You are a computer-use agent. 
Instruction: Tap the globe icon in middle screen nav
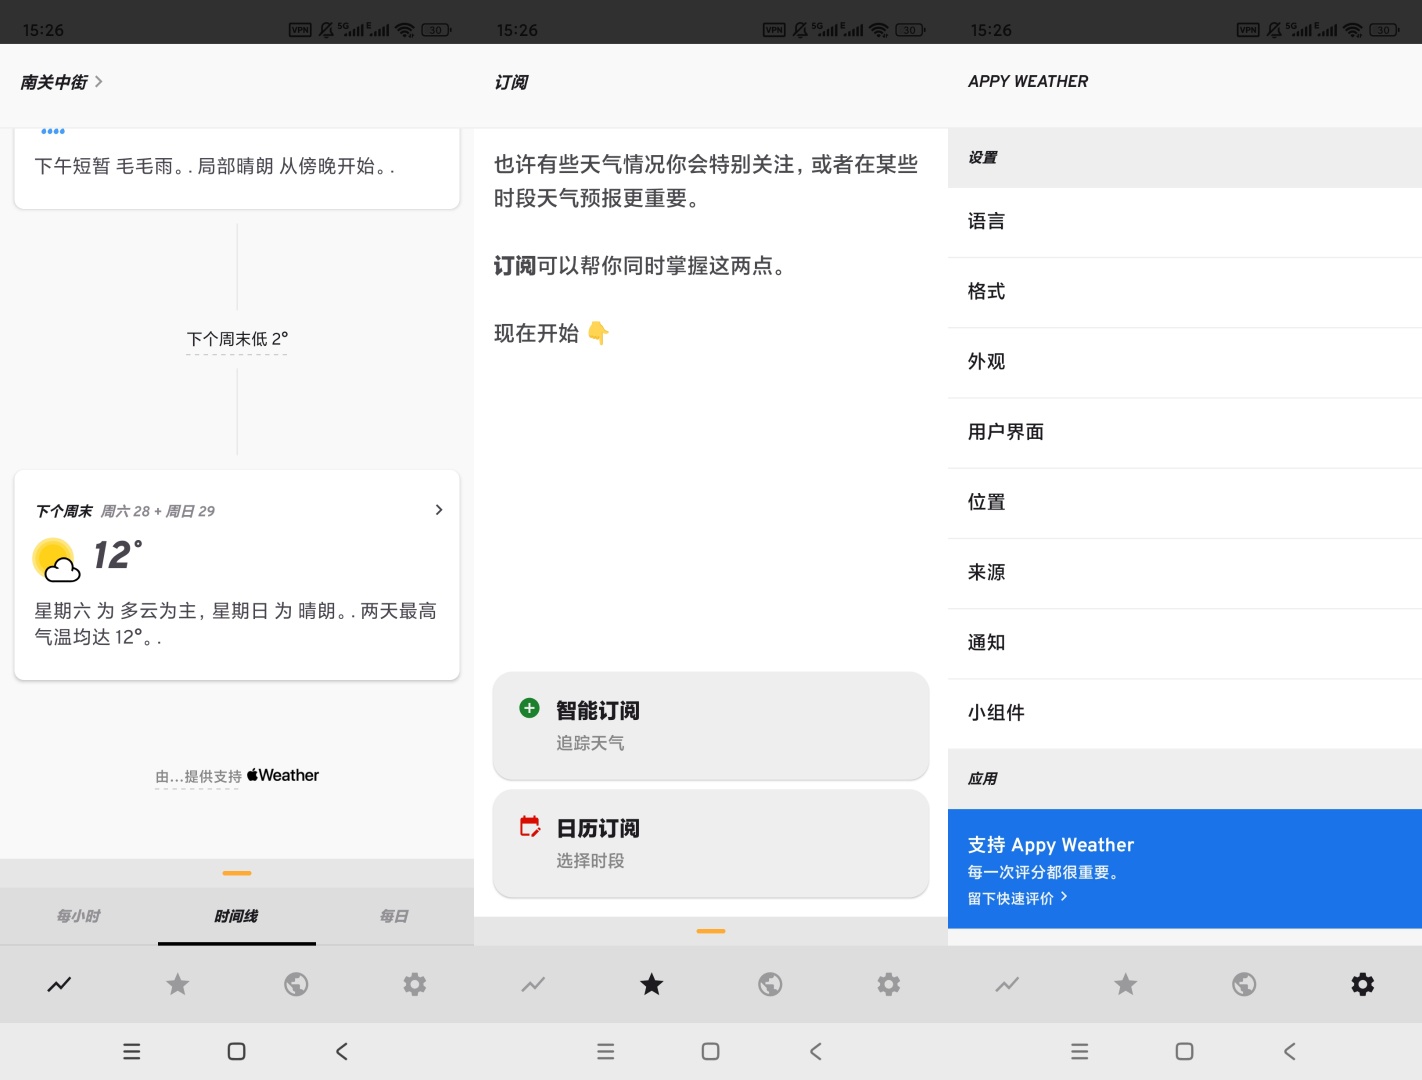[770, 985]
